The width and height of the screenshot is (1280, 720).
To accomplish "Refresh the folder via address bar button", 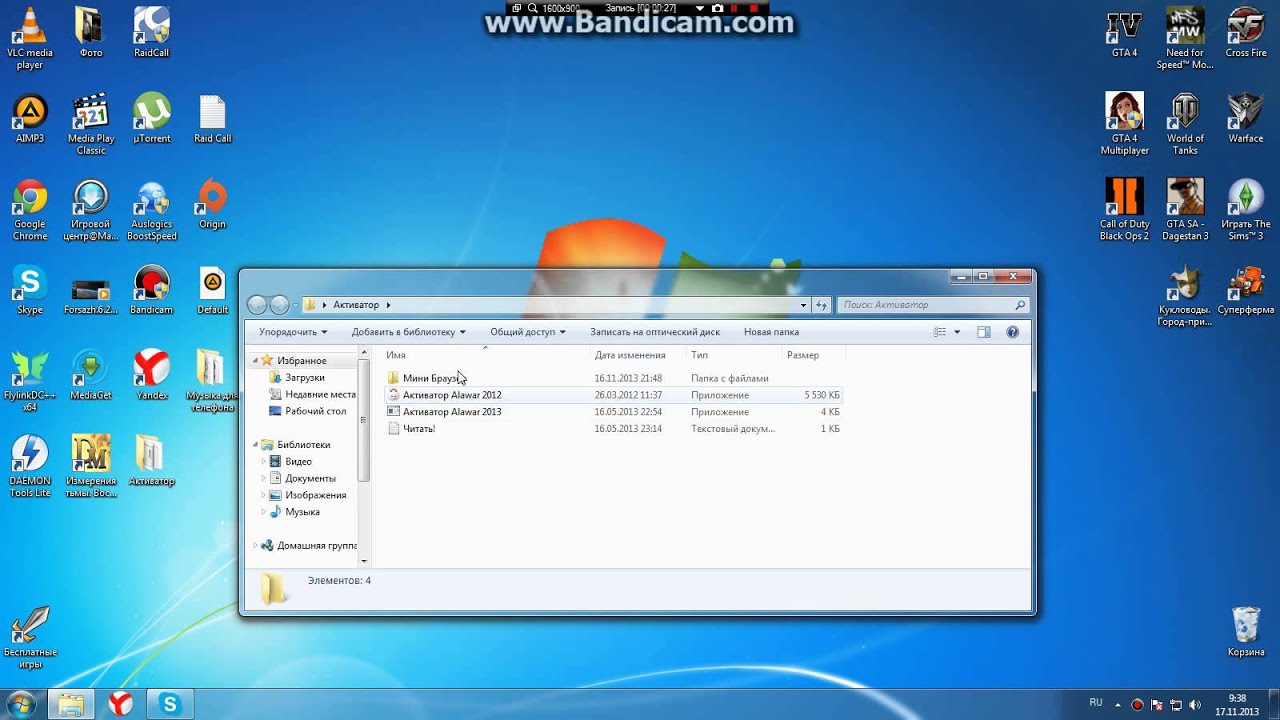I will click(822, 305).
